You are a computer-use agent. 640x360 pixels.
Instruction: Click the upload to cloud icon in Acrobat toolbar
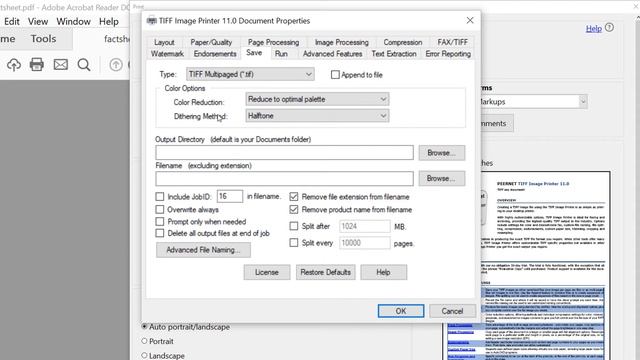pos(14,64)
